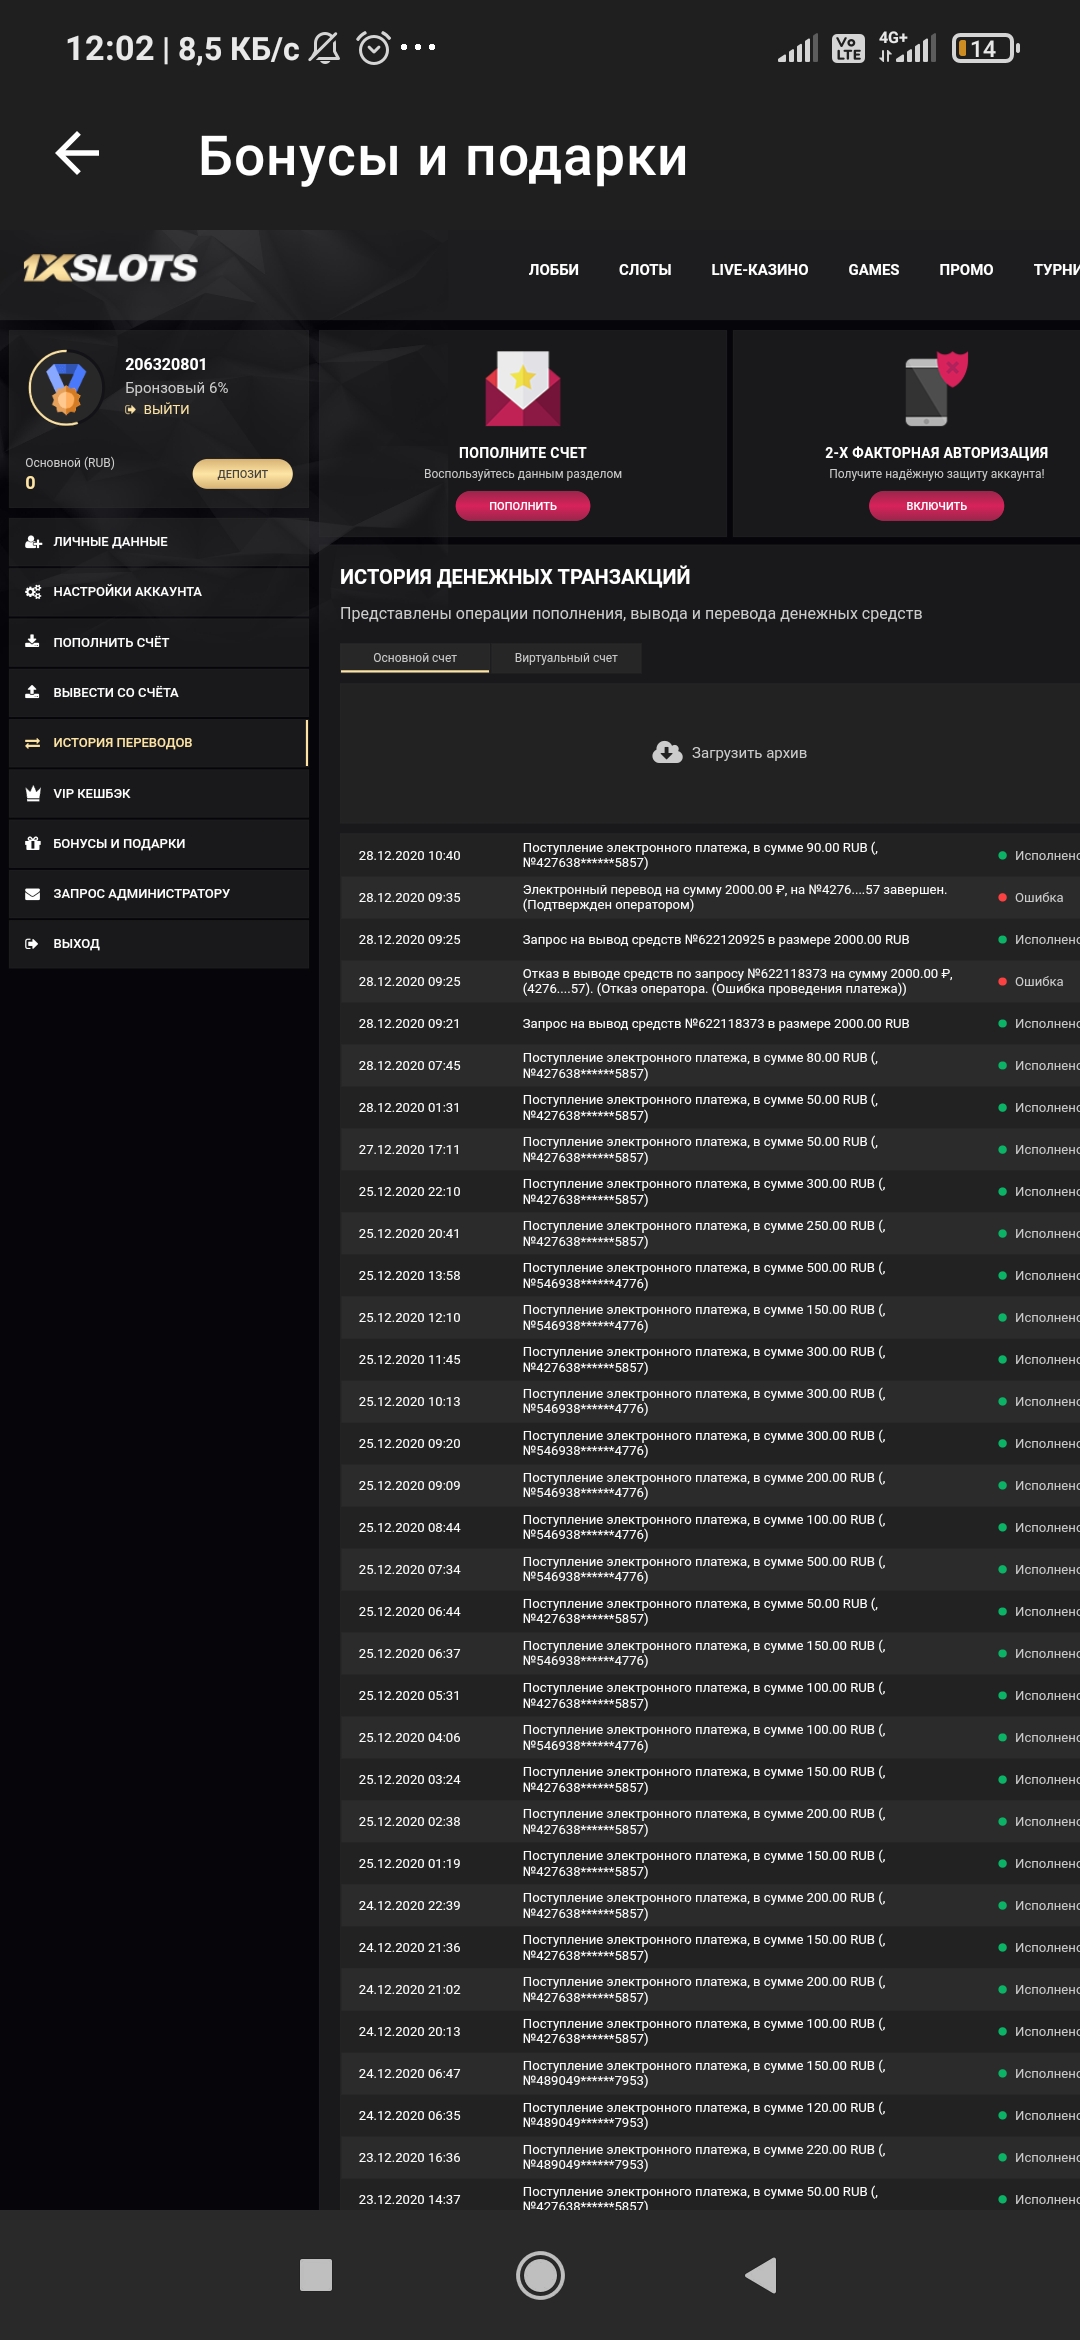
Task: Click the envelope with star icon
Action: pyautogui.click(x=523, y=389)
